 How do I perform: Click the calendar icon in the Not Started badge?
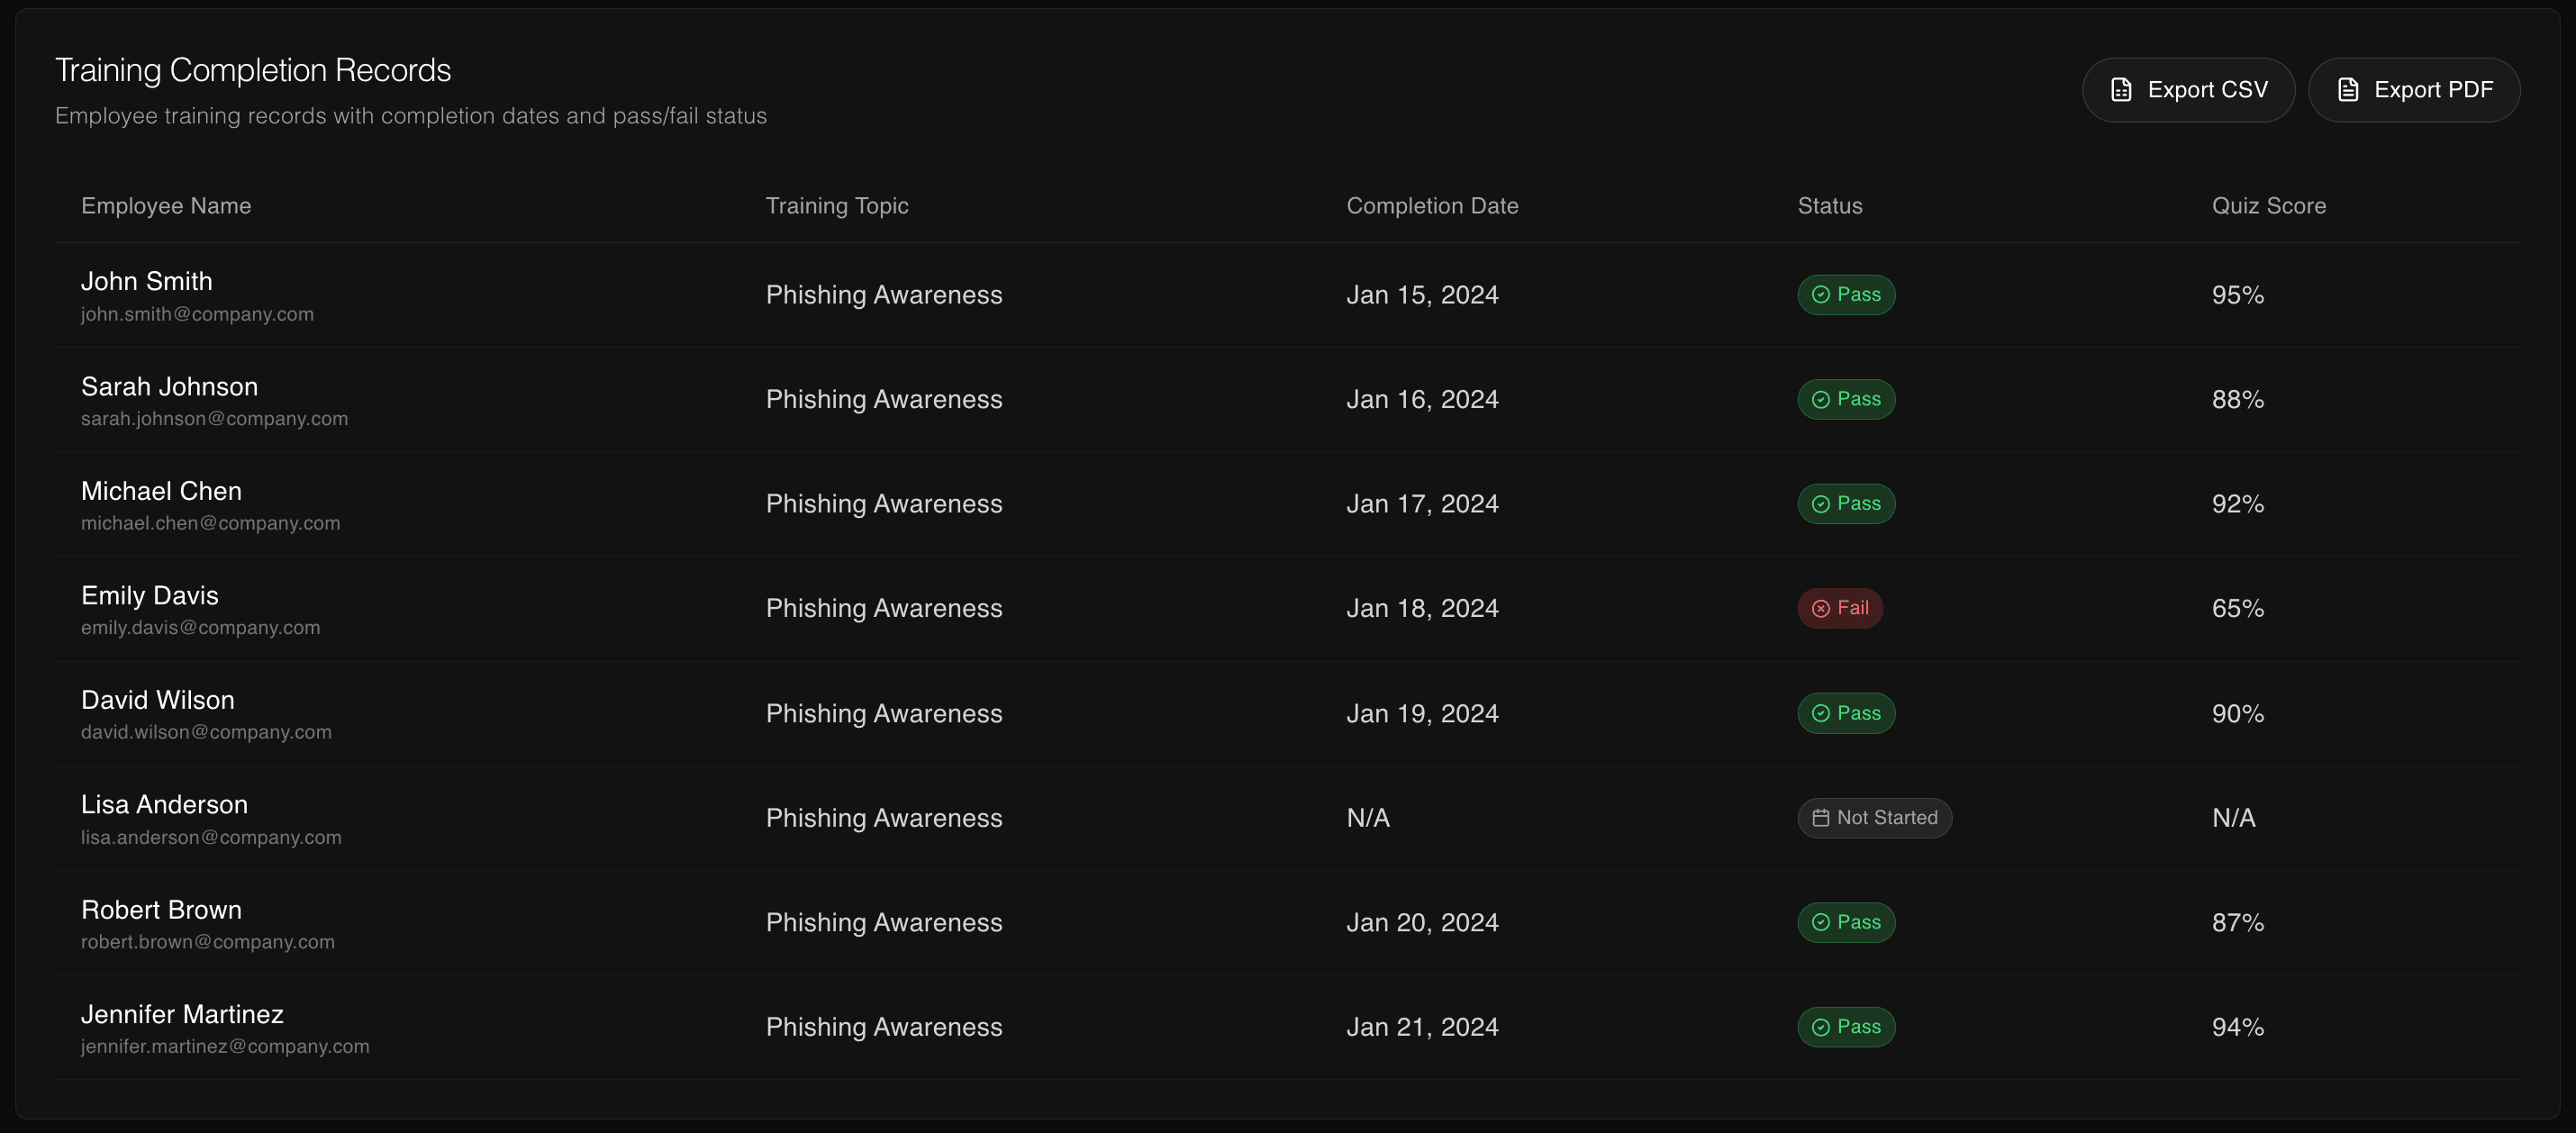1819,818
